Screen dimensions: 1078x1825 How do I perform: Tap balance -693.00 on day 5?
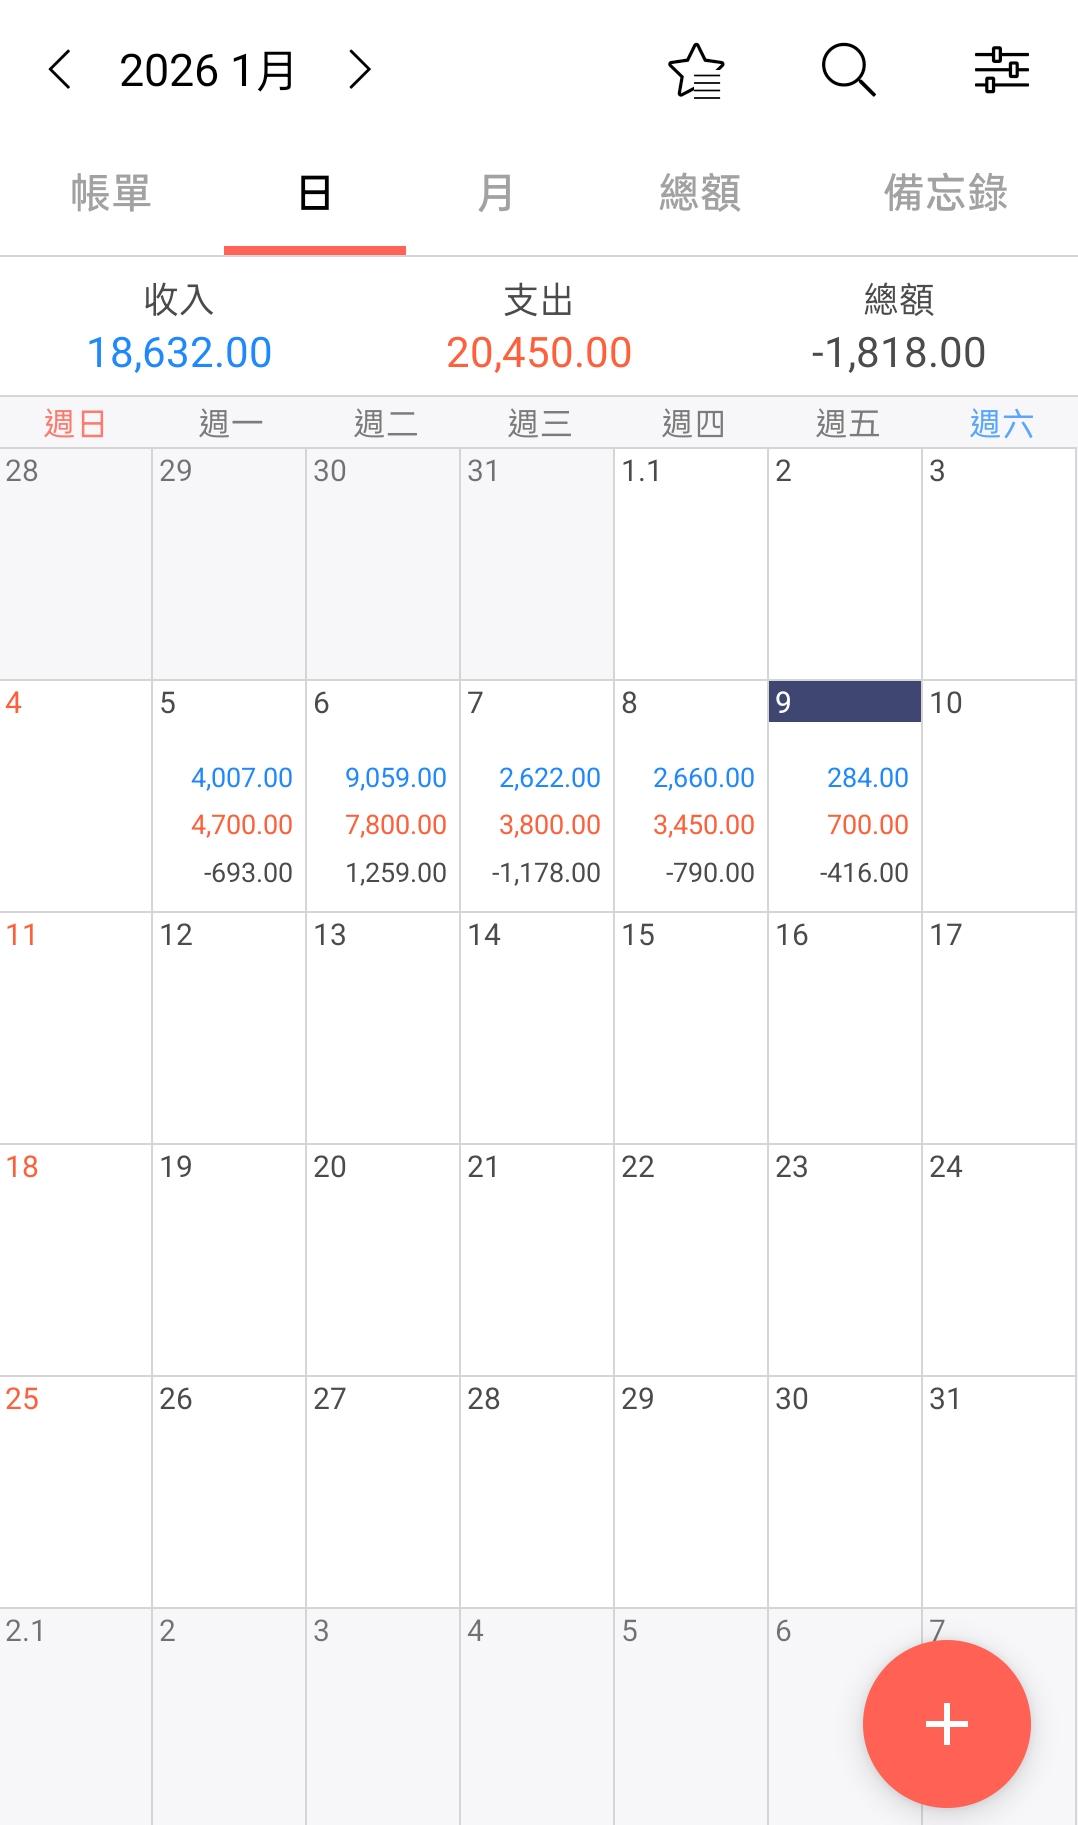(x=248, y=873)
